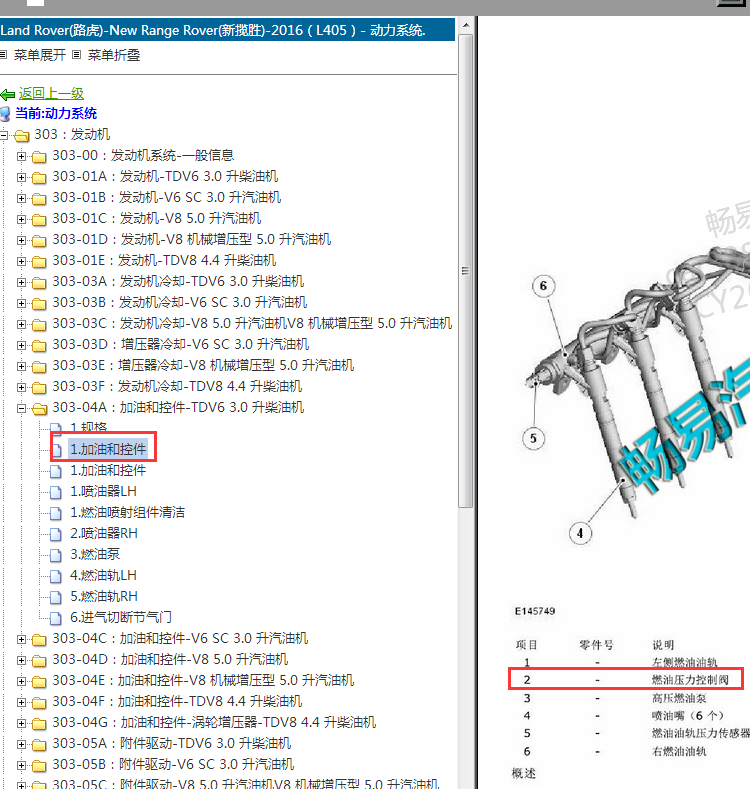The height and width of the screenshot is (789, 750).
Task: Click document icon beside 3.燃油泵
Action: click(x=56, y=555)
